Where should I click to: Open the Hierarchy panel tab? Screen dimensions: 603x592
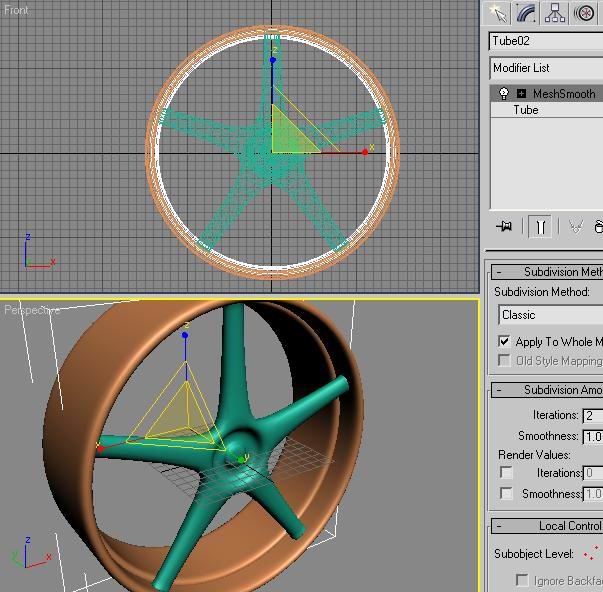click(x=555, y=13)
